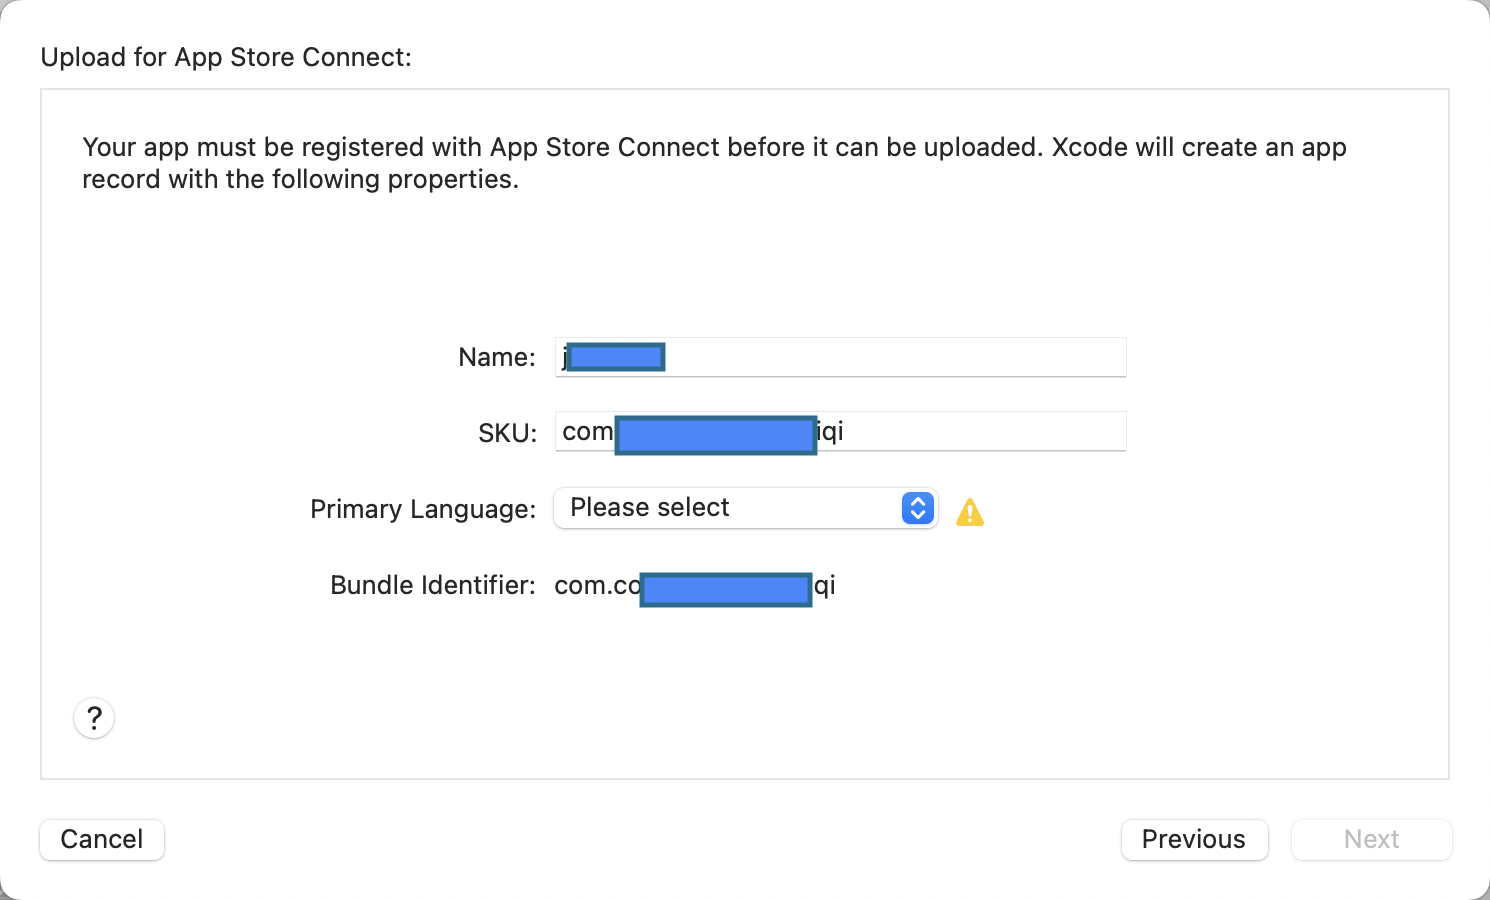Expand the "Please select" popup menu
Viewport: 1490px width, 900px height.
pos(745,508)
